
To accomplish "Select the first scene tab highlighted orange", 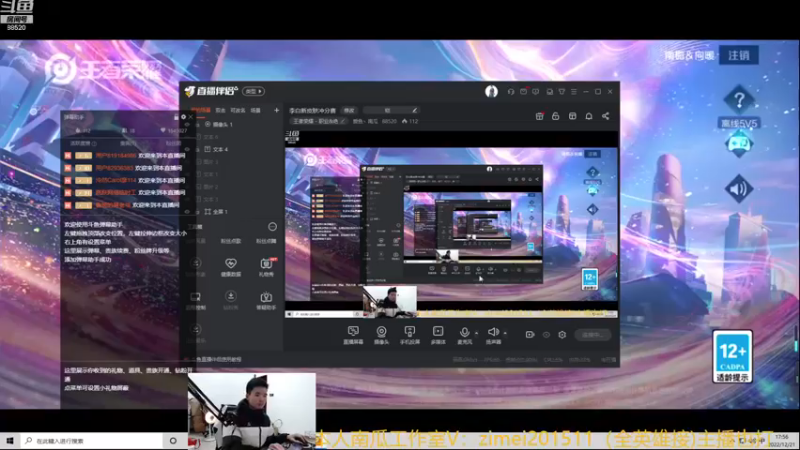I will (x=201, y=110).
